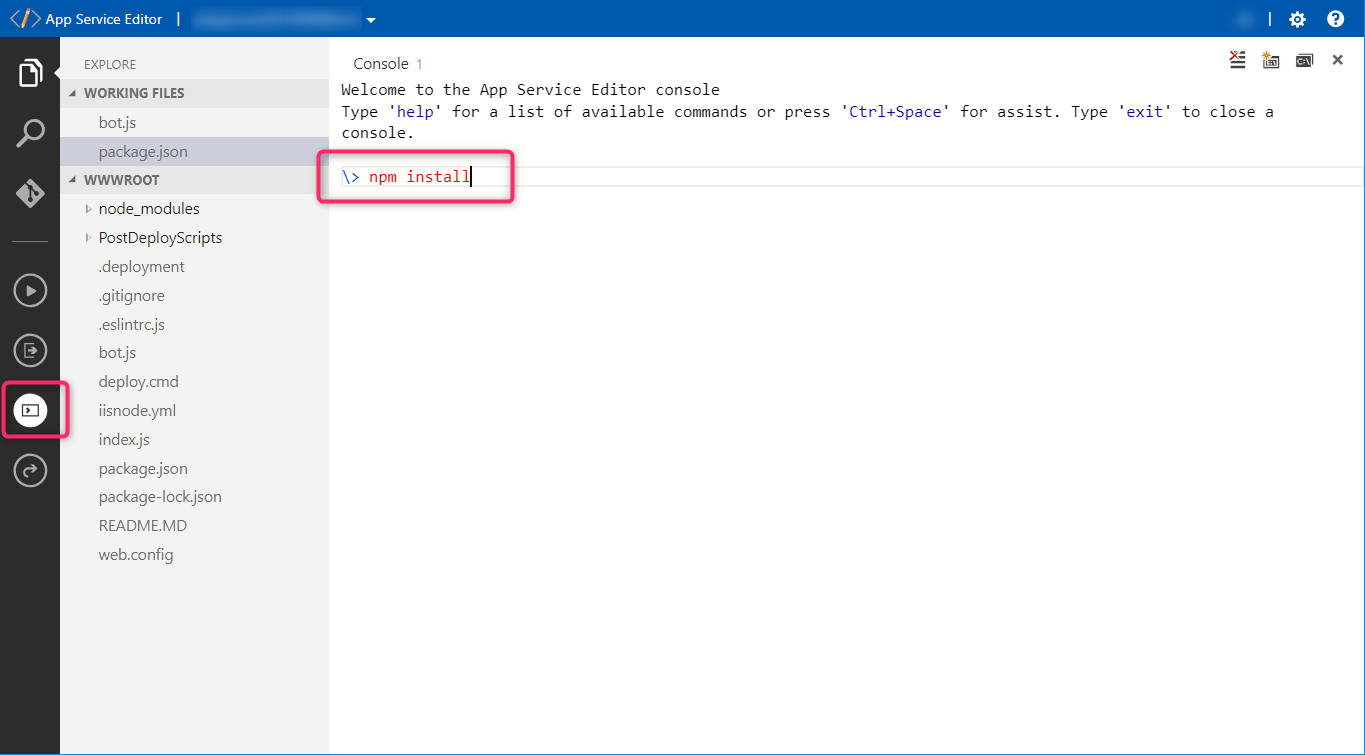The image size is (1365, 755).
Task: Click the circular arrow icon below Console
Action: tap(30, 470)
